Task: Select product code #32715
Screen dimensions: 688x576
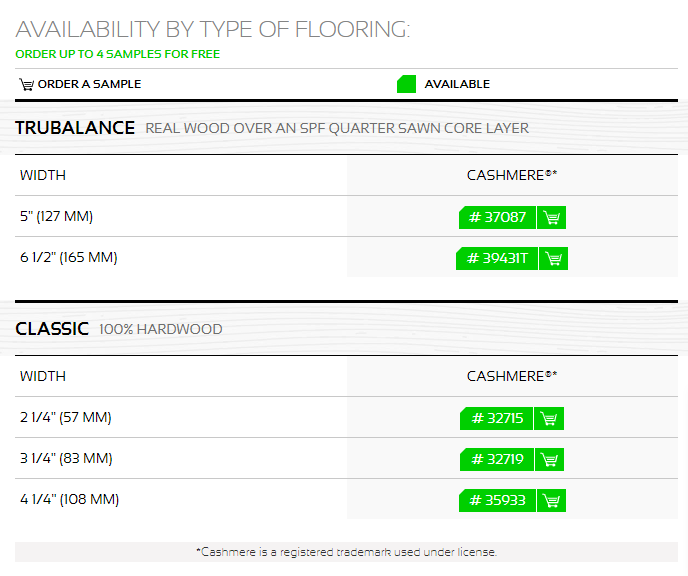Action: click(496, 419)
